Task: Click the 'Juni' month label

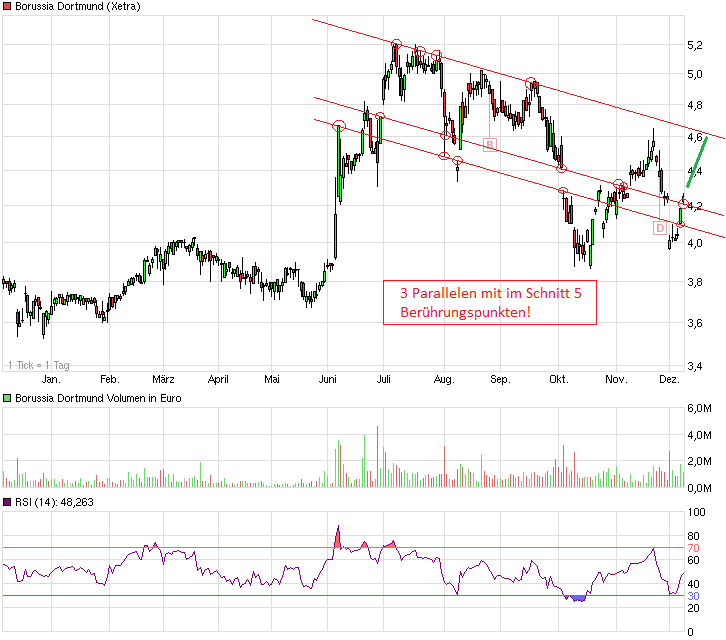Action: [x=327, y=379]
